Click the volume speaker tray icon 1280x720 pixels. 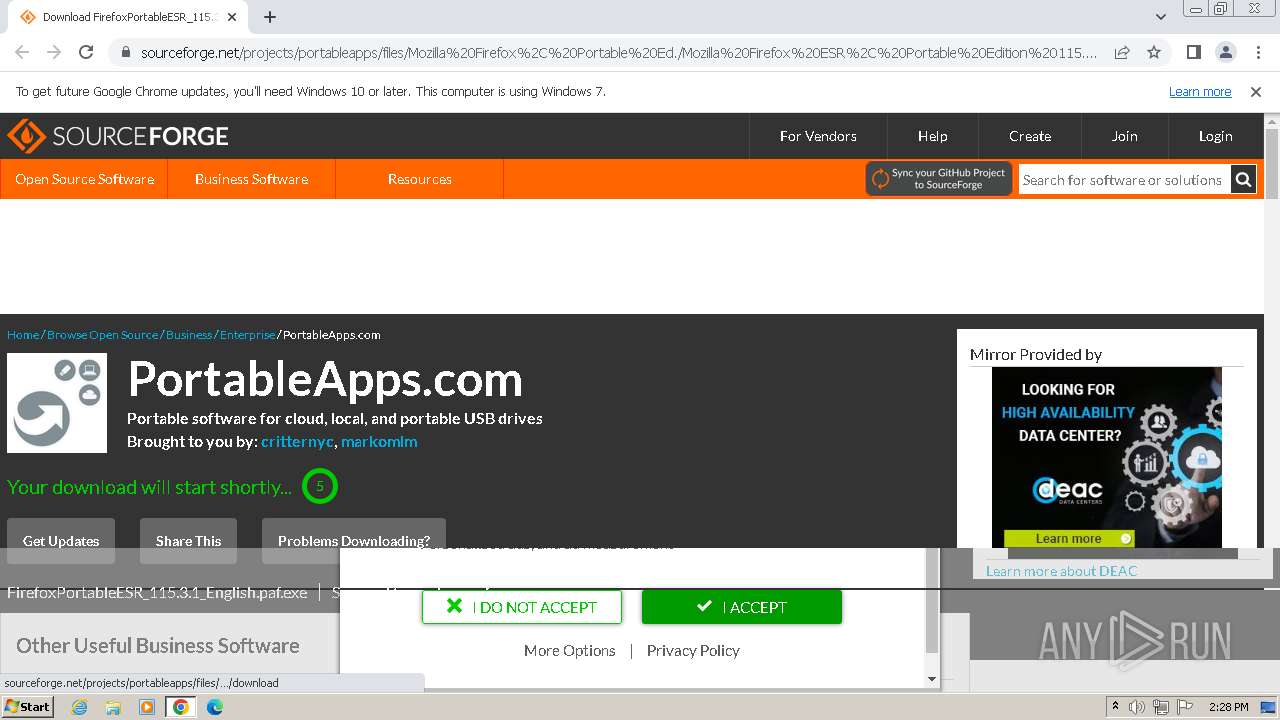click(x=1137, y=707)
